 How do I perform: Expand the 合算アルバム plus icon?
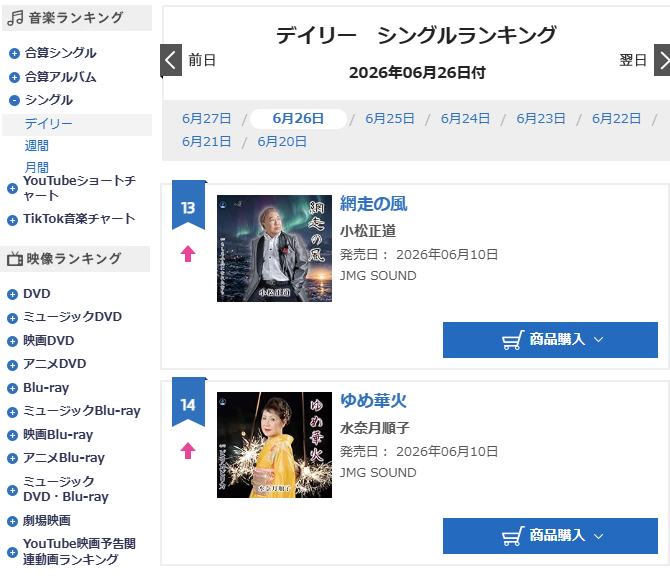[14, 77]
